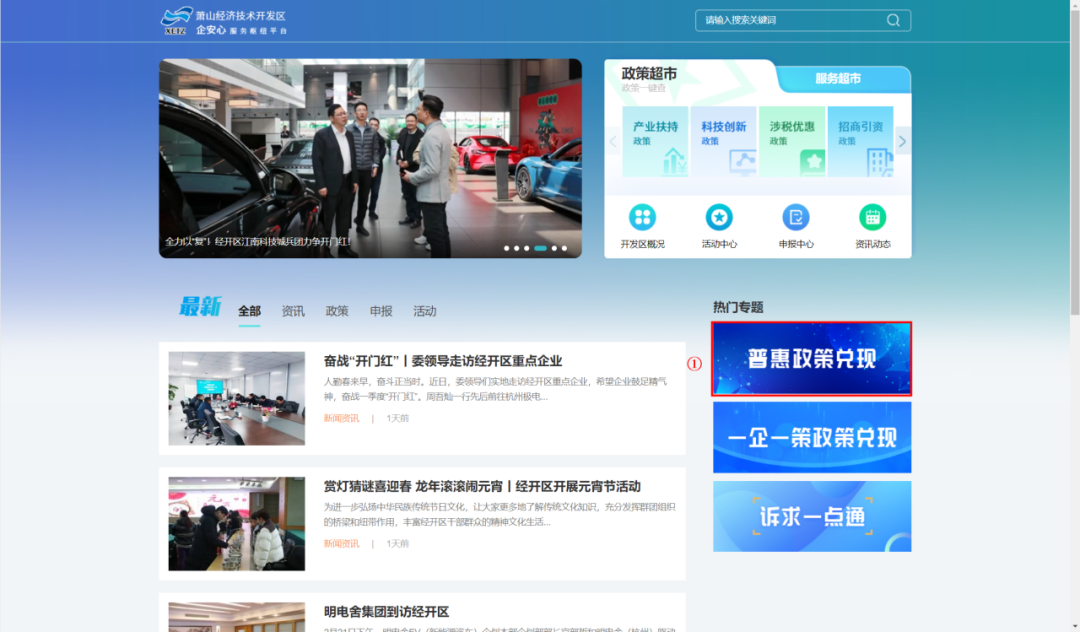Click 新闻资讯 tag under 奋战开门红 article
Image resolution: width=1080 pixels, height=632 pixels.
[x=342, y=418]
